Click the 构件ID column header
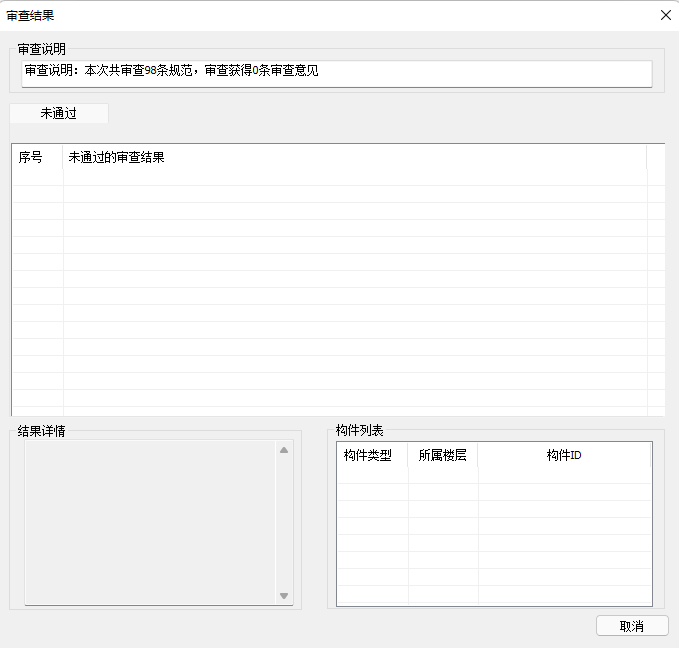Screen dimensions: 679x648 click(564, 455)
